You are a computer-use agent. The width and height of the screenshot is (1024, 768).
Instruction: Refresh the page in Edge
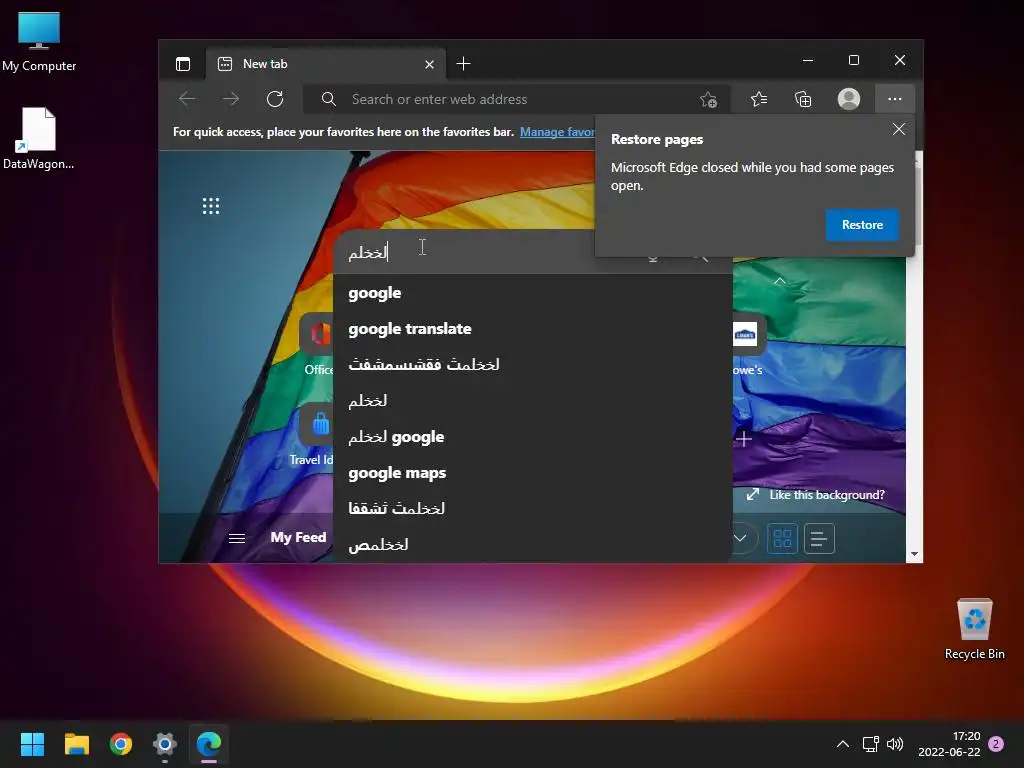[275, 99]
